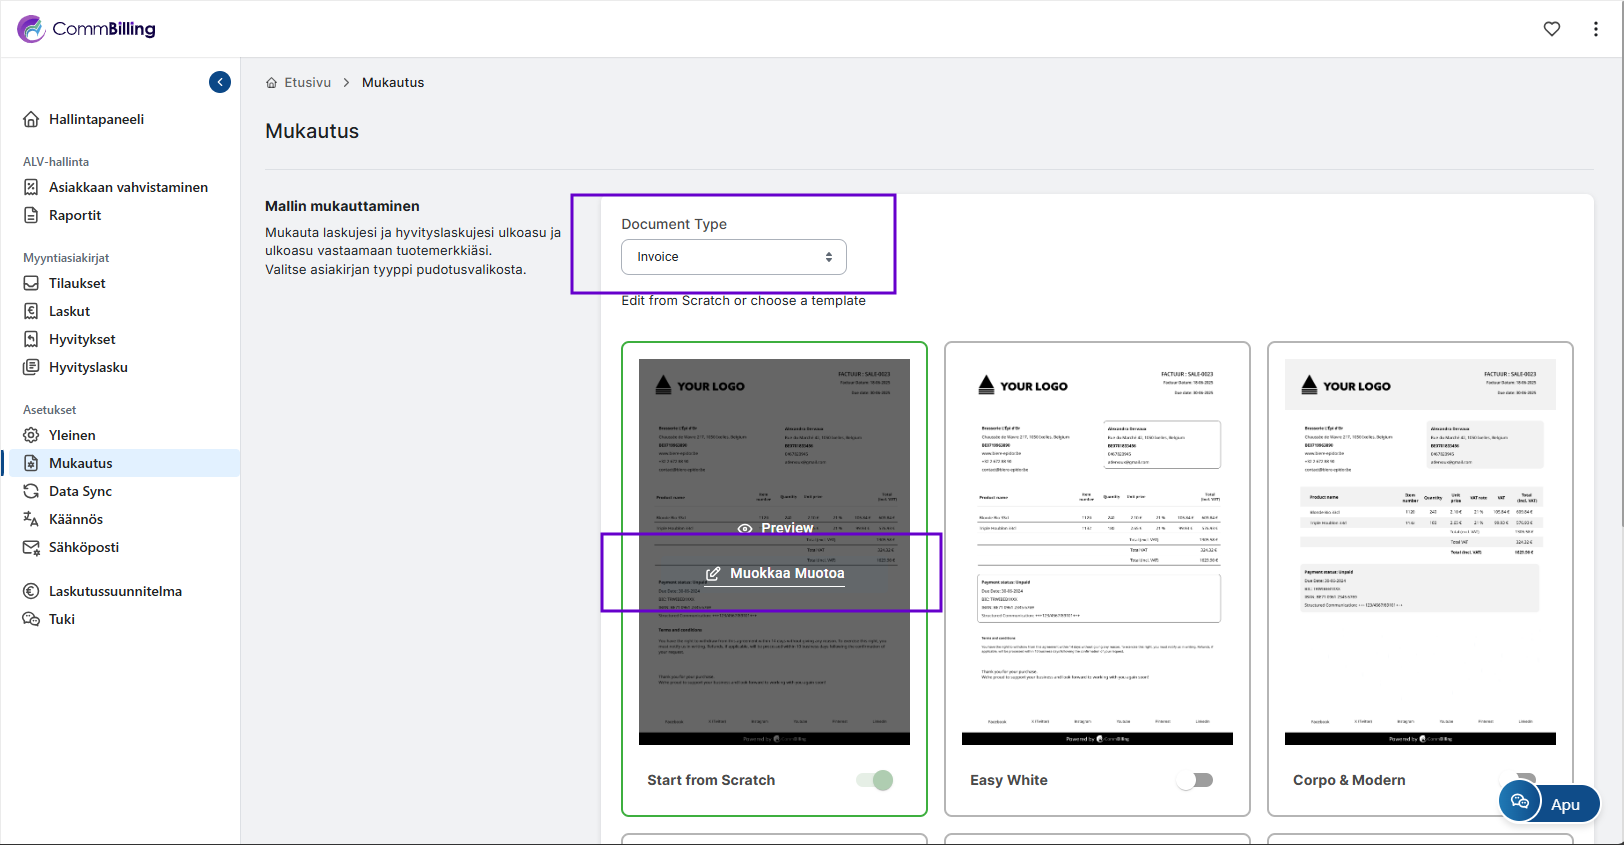Disable the Start from Scratch toggle

[x=875, y=780]
